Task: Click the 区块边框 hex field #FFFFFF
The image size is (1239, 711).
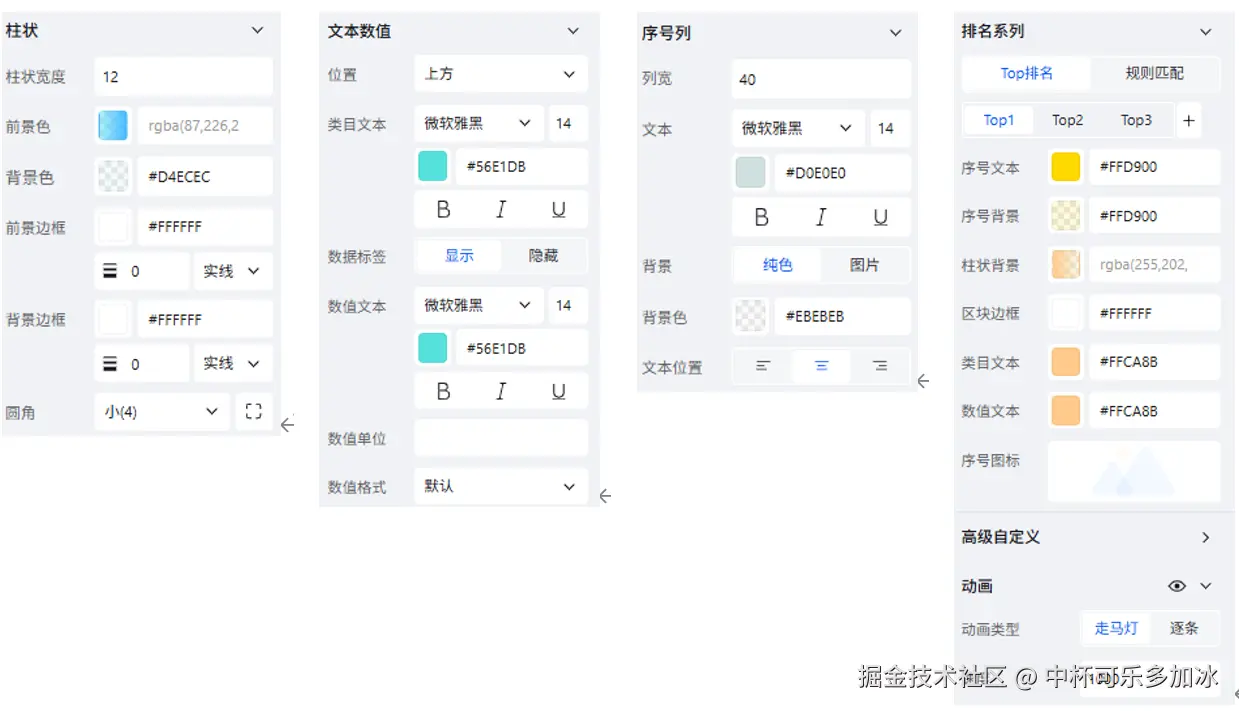Action: coord(1154,313)
